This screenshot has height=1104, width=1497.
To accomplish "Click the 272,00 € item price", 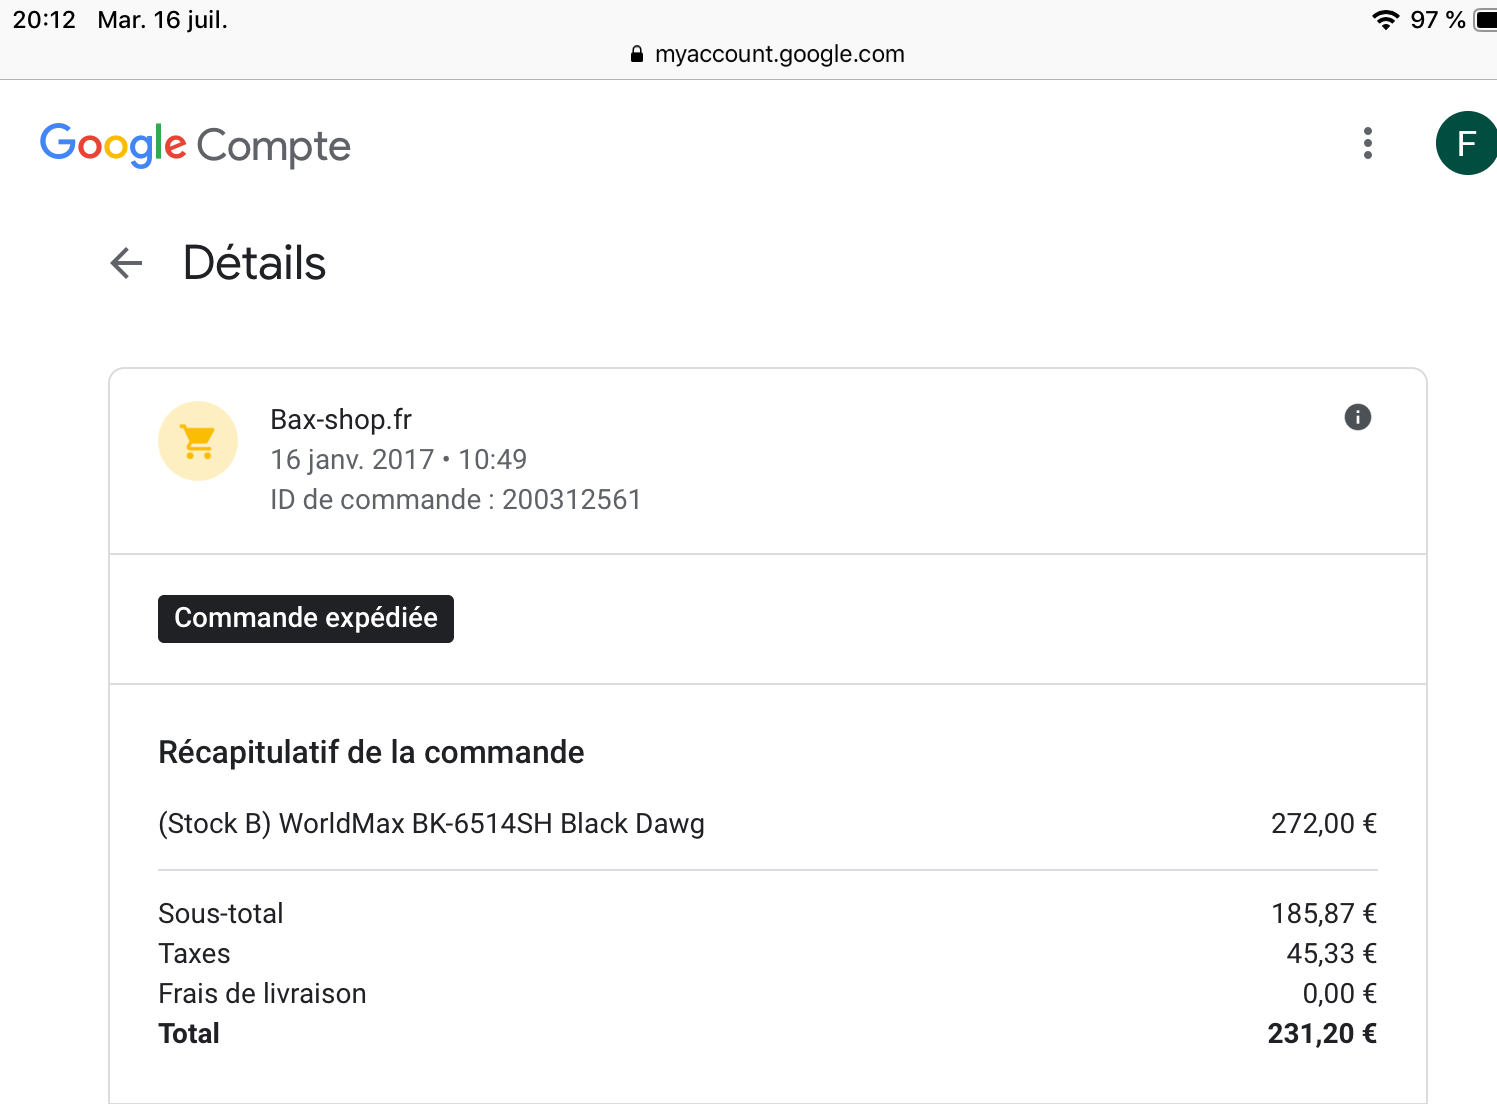I will (x=1323, y=824).
